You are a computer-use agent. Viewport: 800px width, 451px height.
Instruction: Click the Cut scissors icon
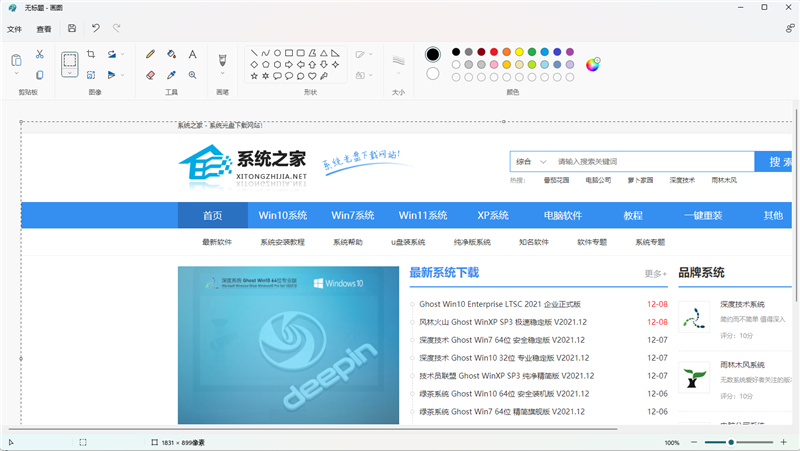point(39,54)
